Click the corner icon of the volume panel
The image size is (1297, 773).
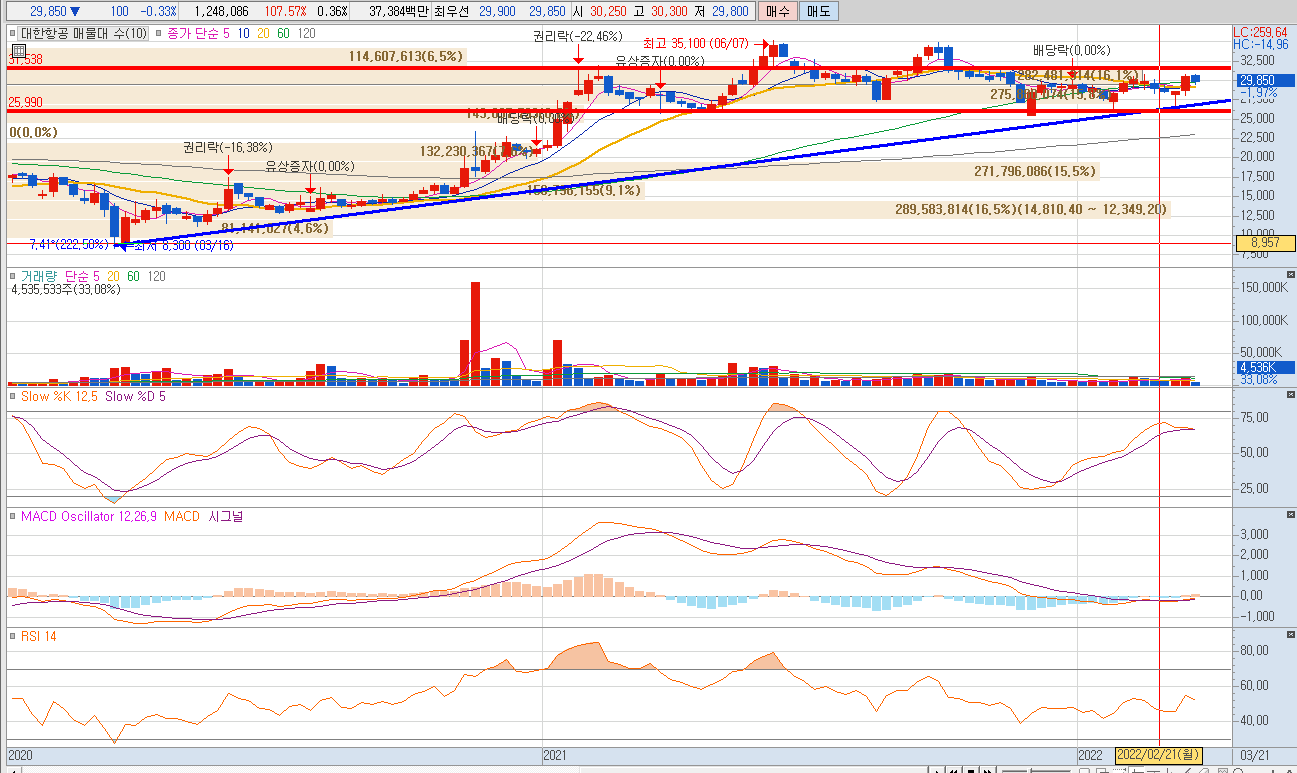coord(1289,274)
